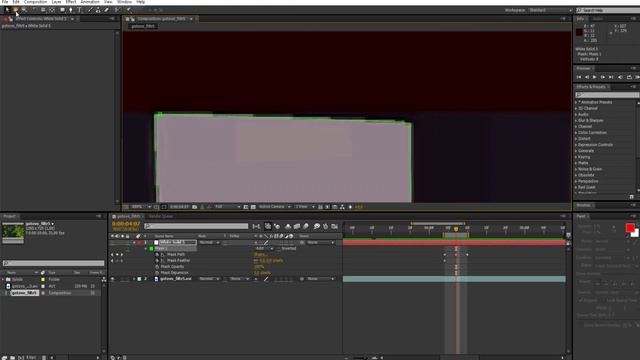Select the Pan Behind anchor tool
Image resolution: width=640 pixels, height=360 pixels.
point(52,10)
